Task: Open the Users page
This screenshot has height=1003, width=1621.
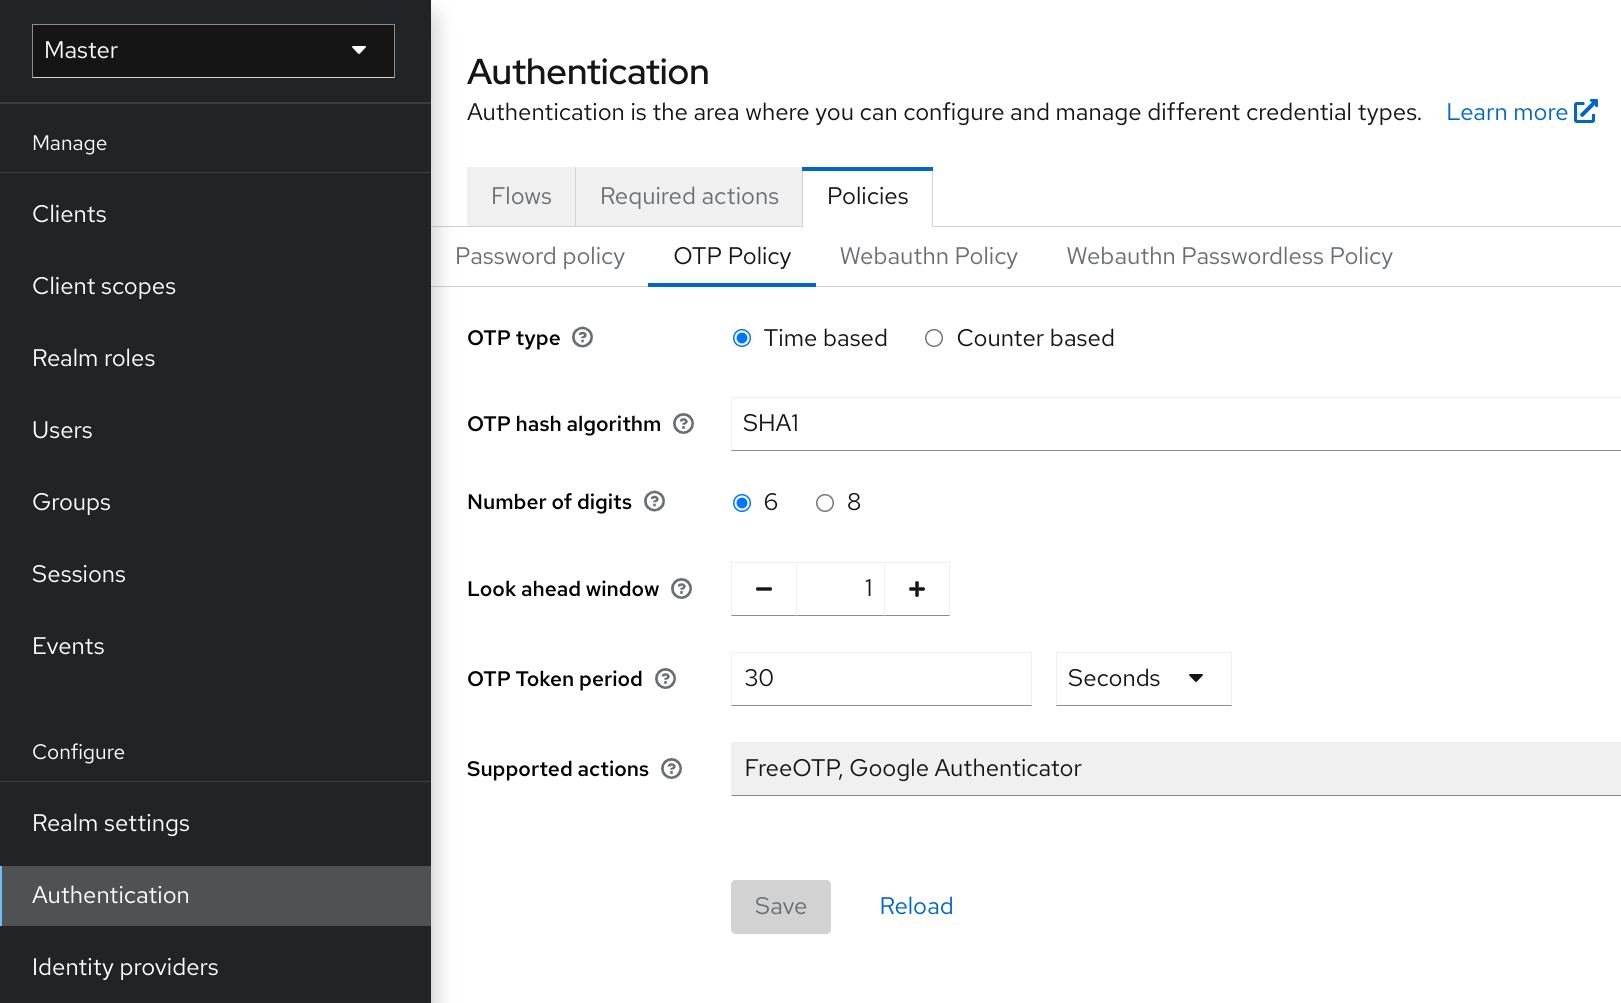Action: click(x=215, y=430)
